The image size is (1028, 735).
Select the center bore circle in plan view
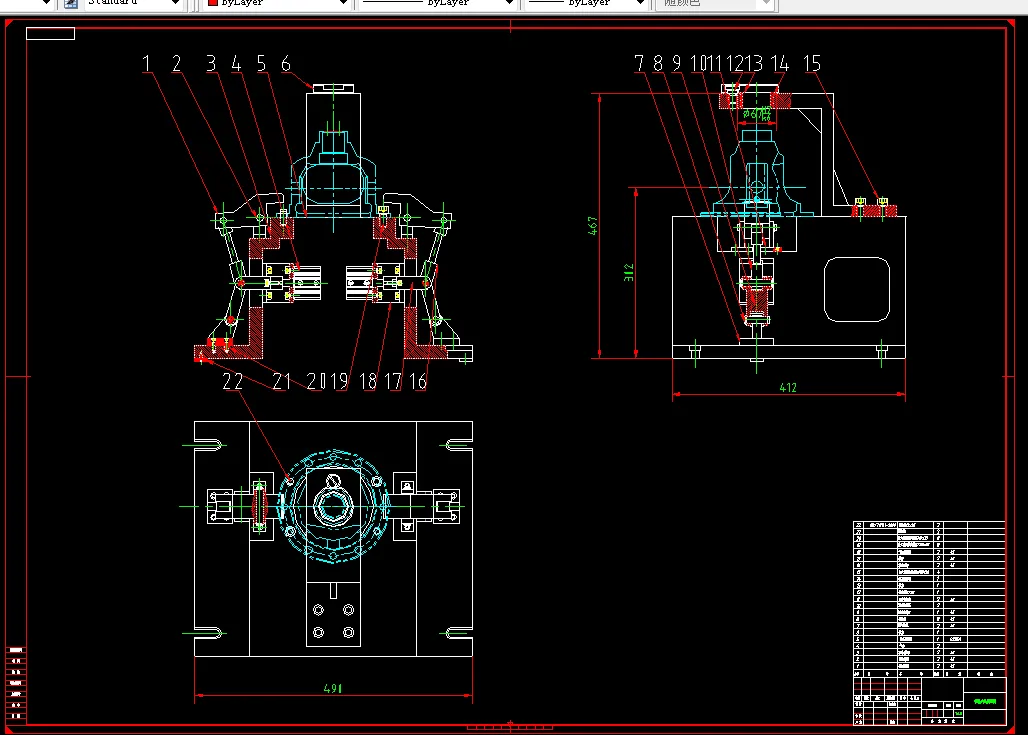tap(333, 506)
